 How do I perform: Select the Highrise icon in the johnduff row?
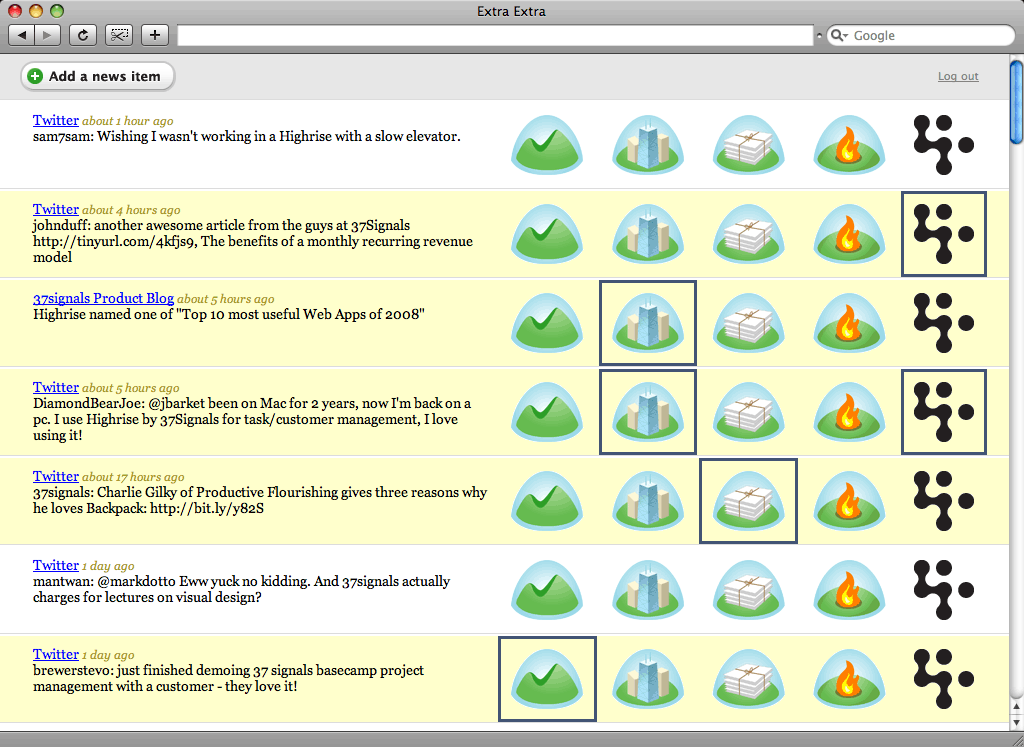pos(648,234)
